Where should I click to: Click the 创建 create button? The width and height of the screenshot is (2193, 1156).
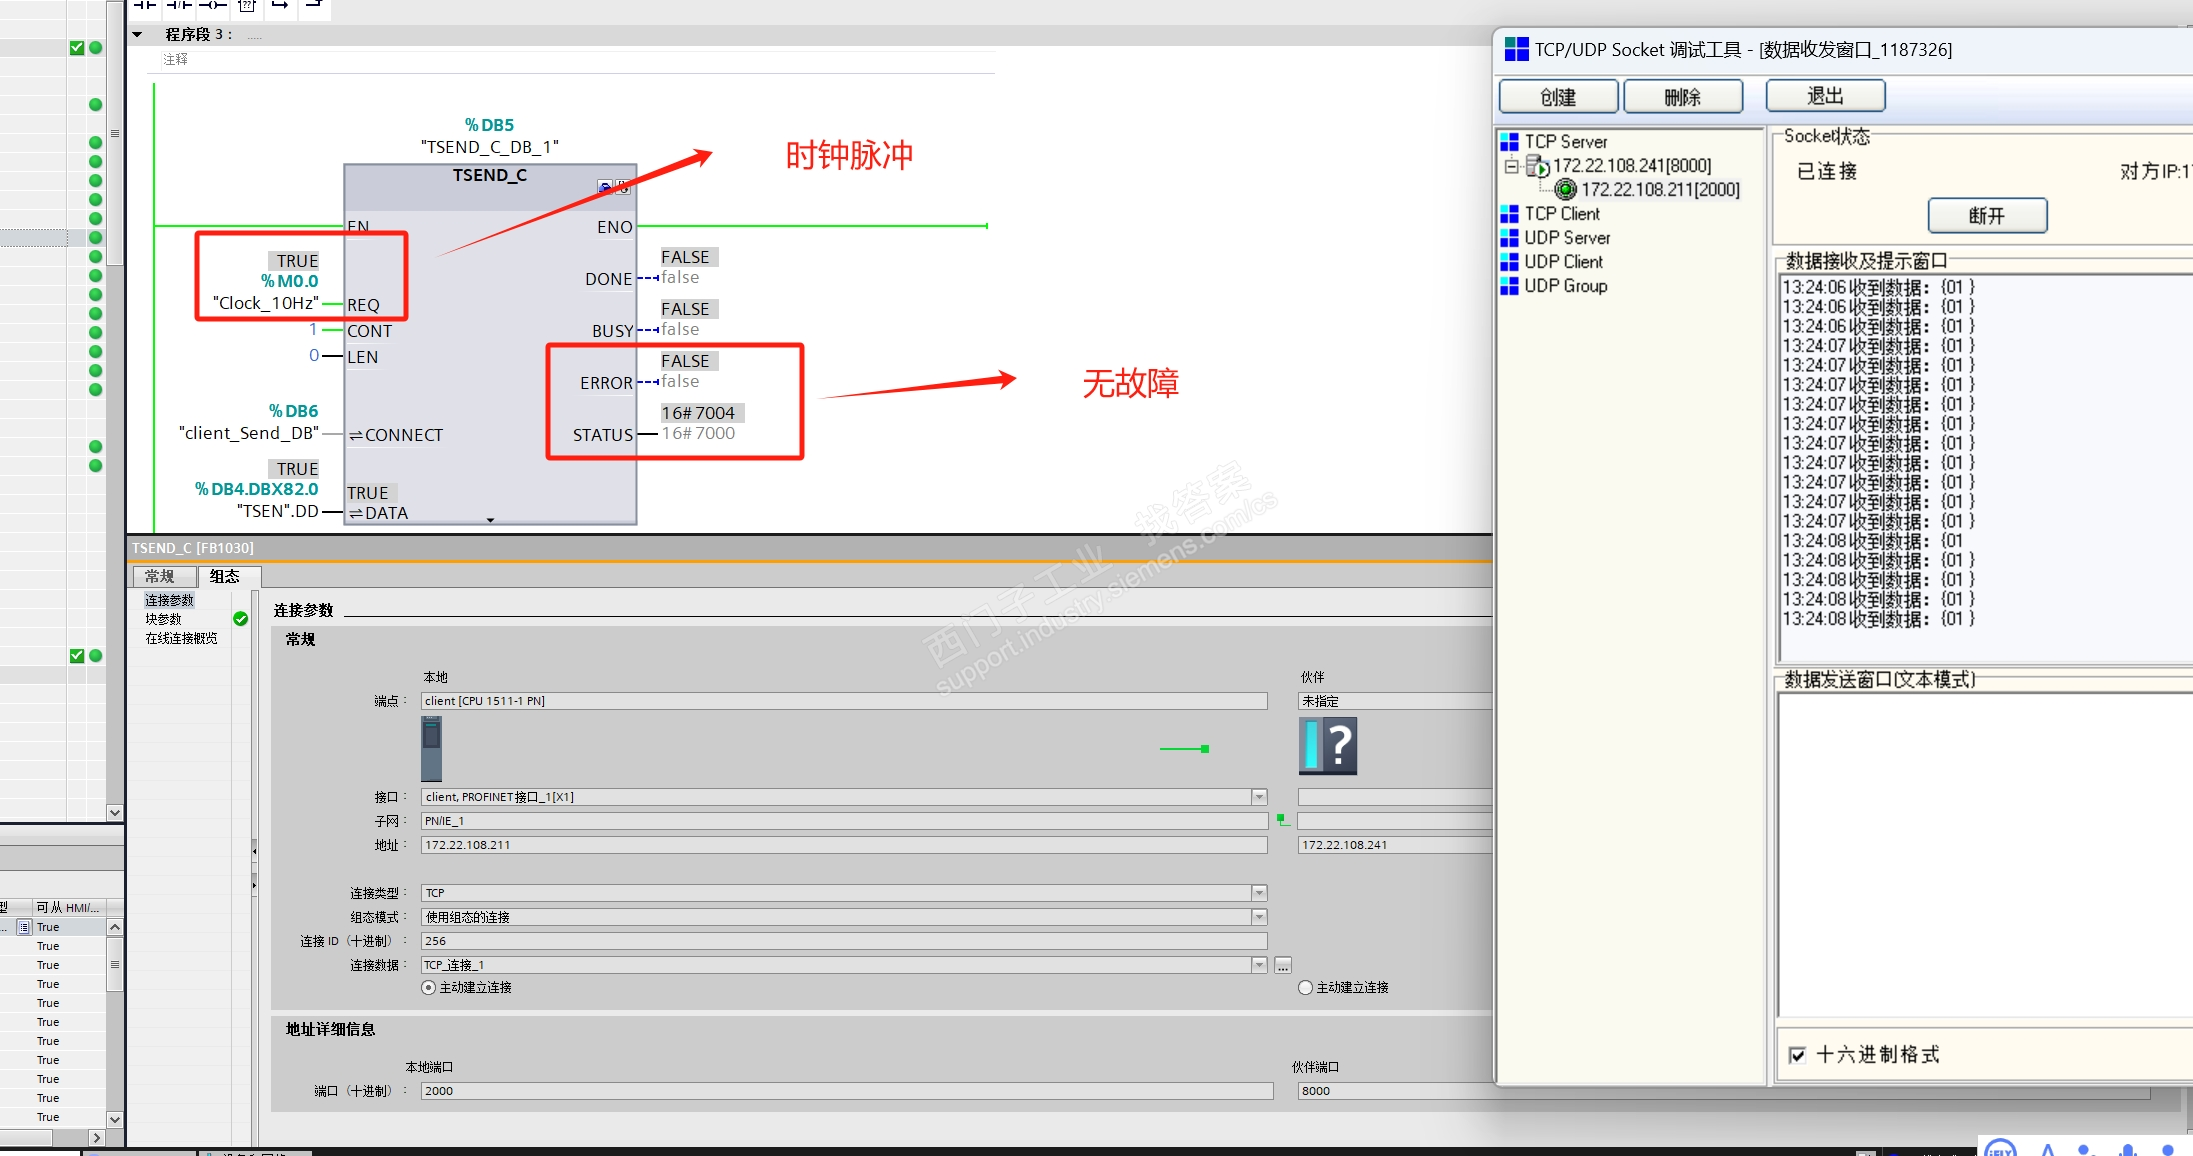coord(1557,97)
